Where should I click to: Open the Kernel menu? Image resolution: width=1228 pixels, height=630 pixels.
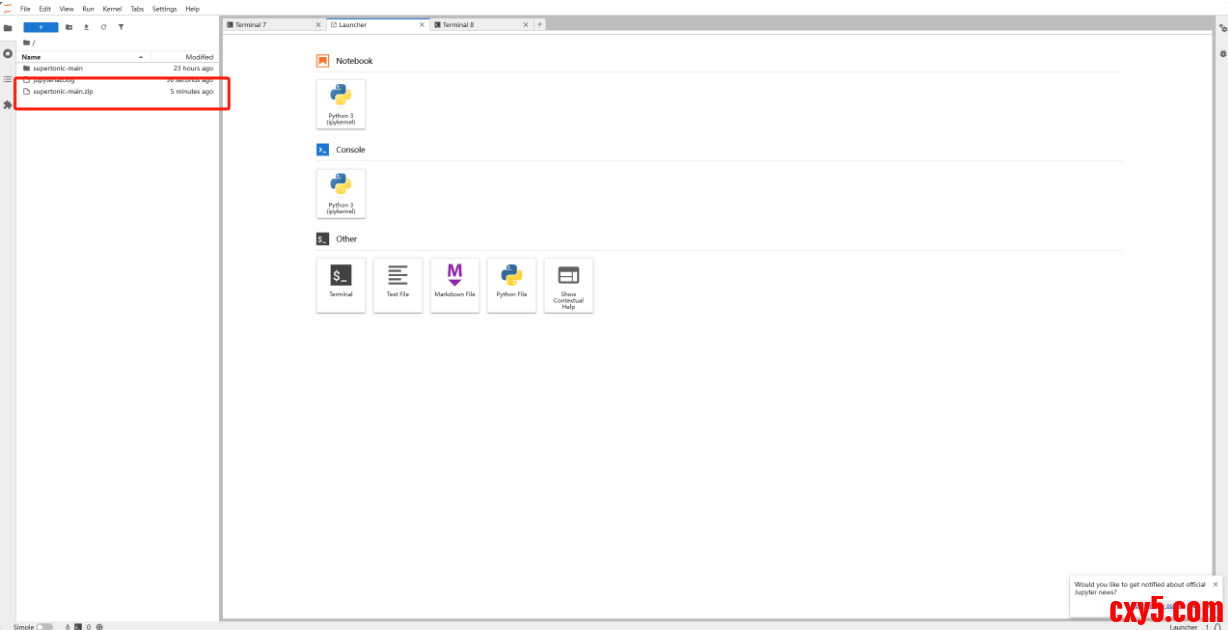click(112, 9)
